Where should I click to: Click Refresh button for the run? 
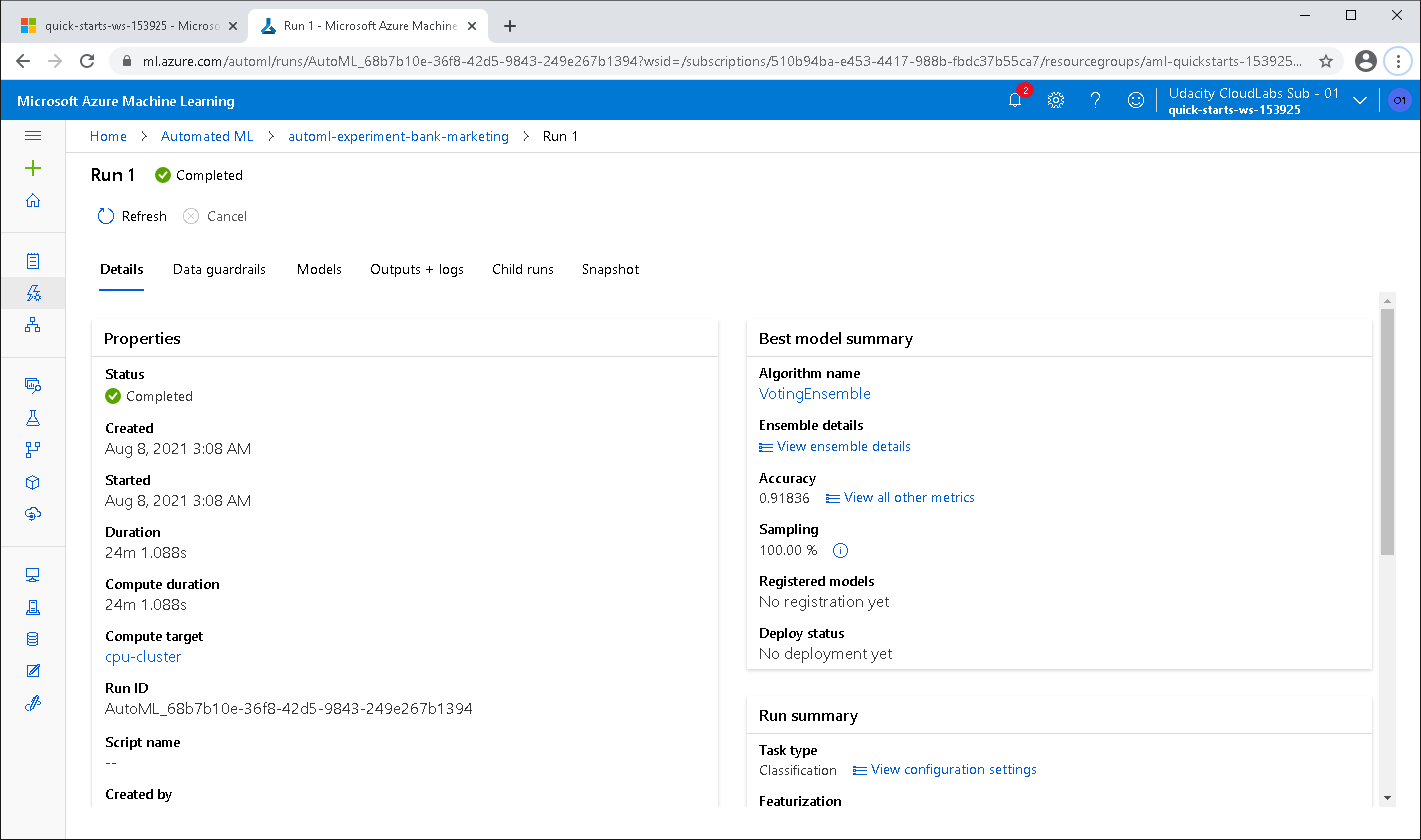(132, 216)
